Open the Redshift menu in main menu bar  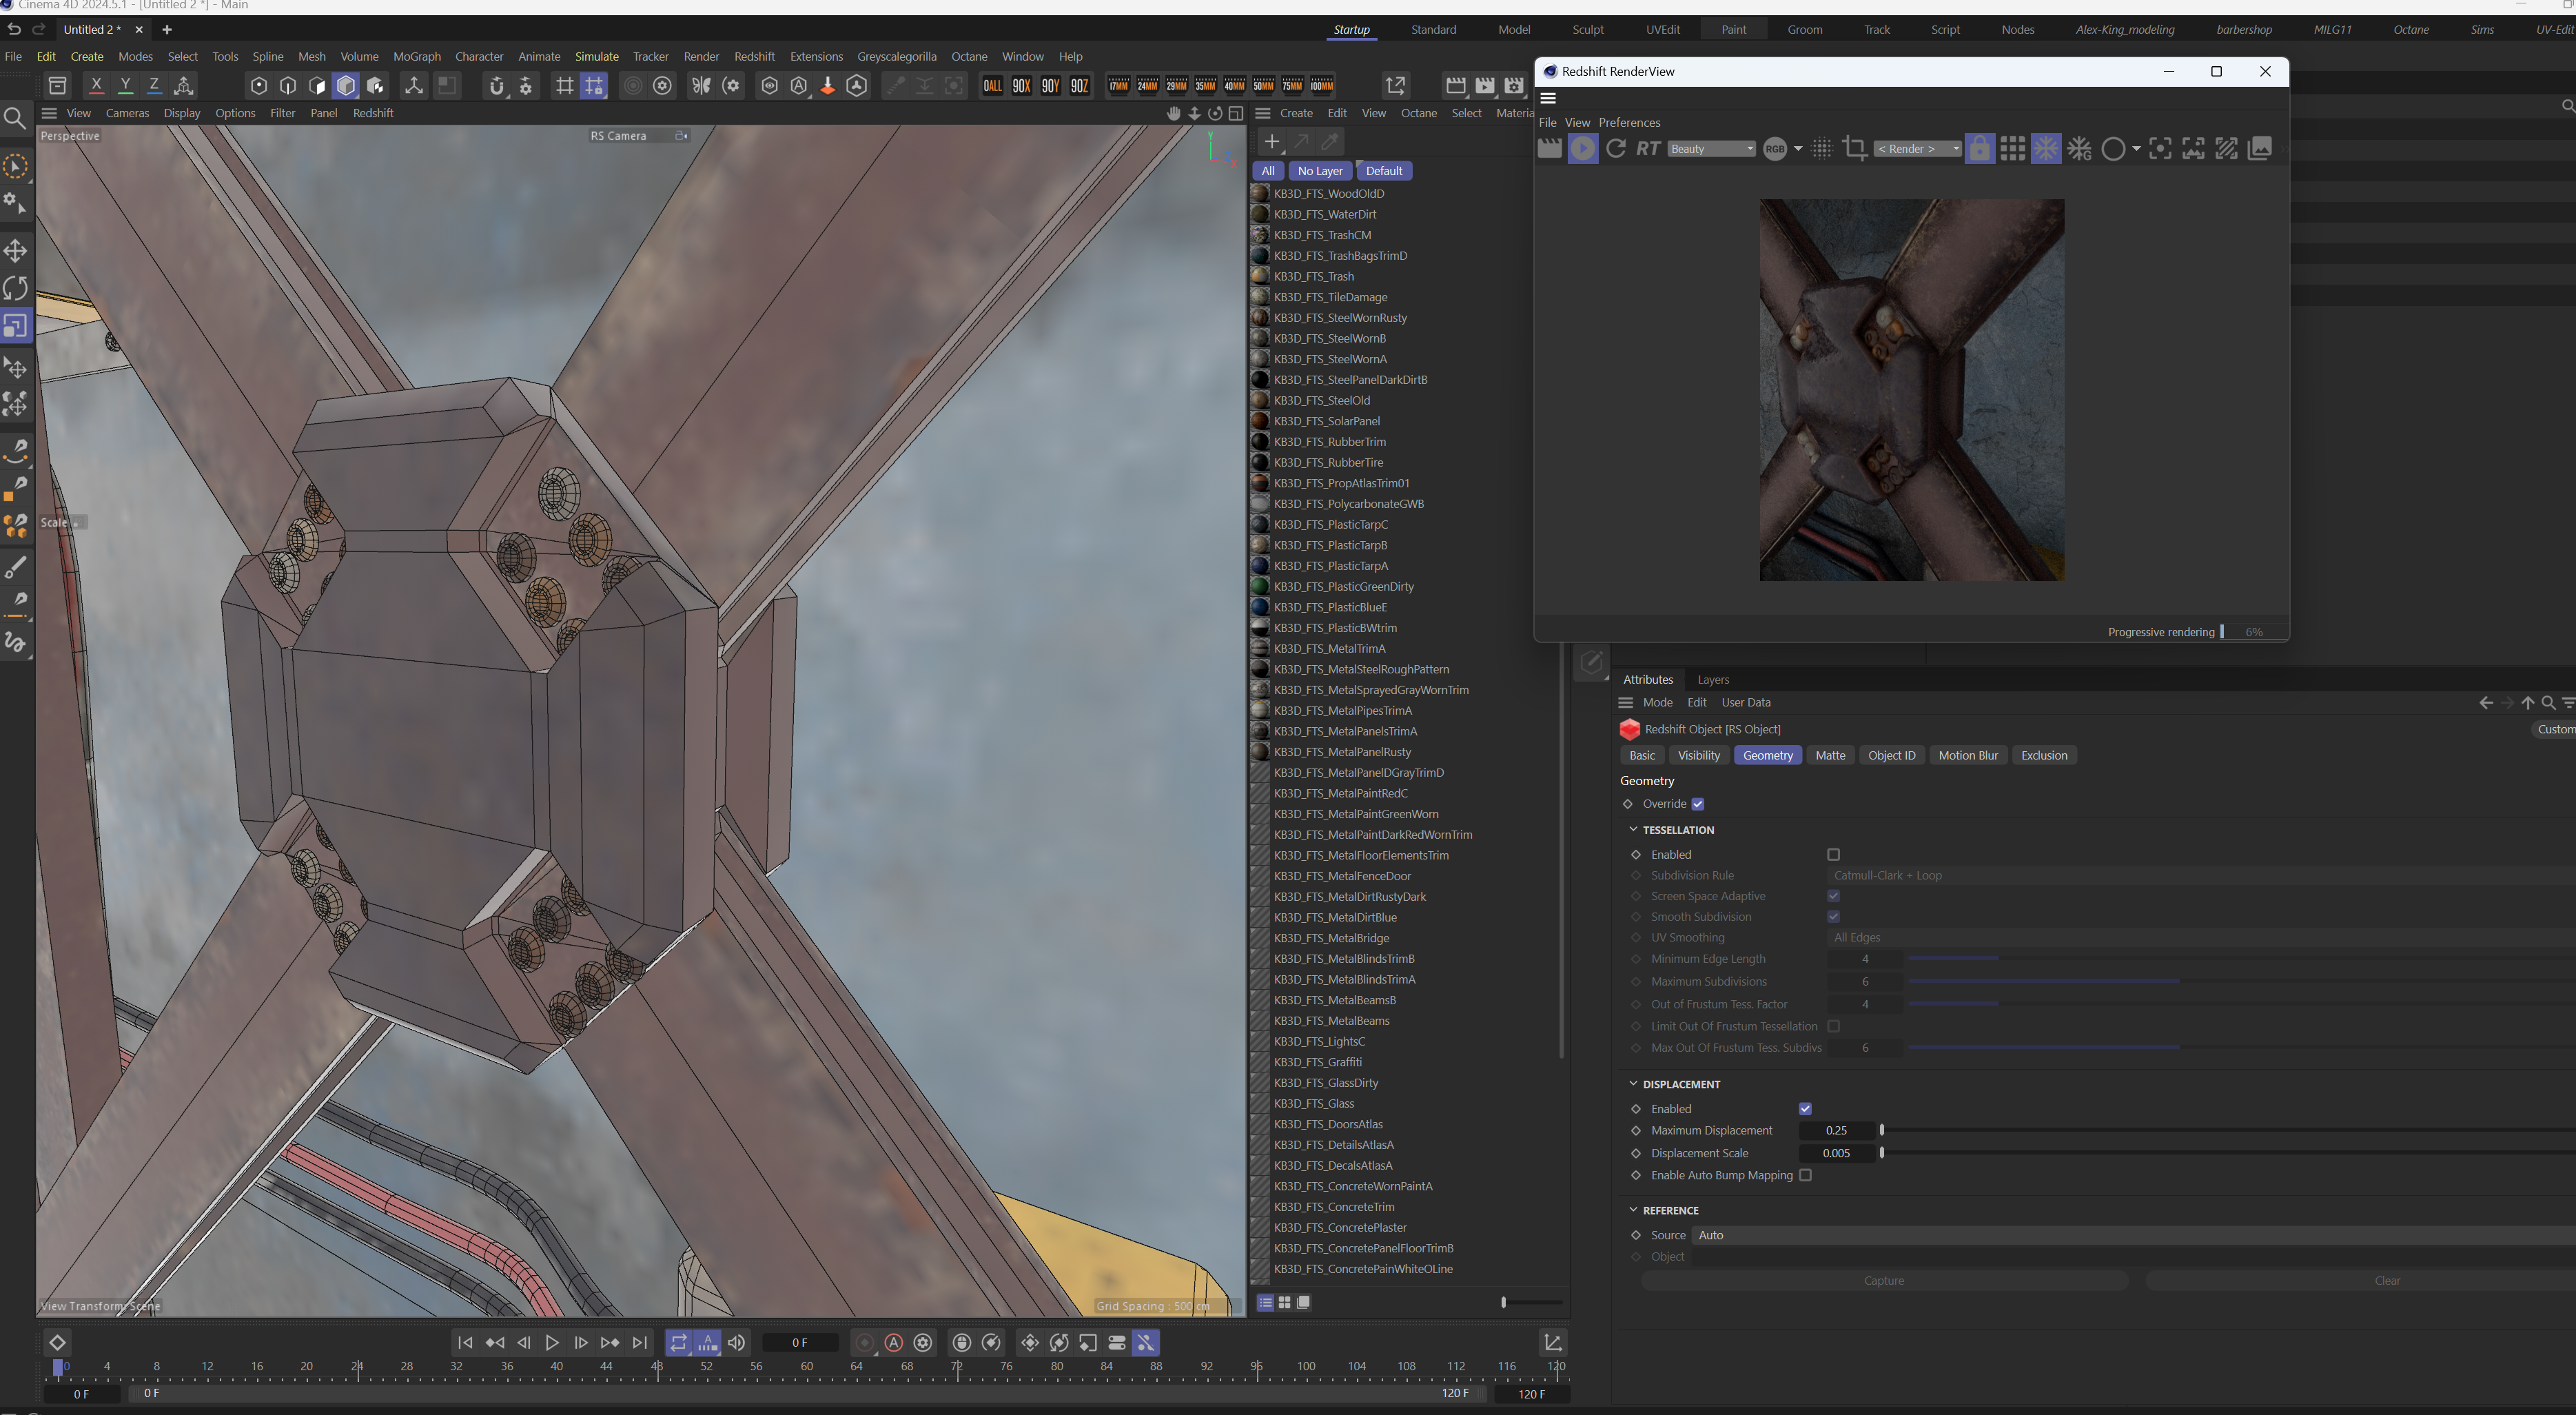point(754,57)
